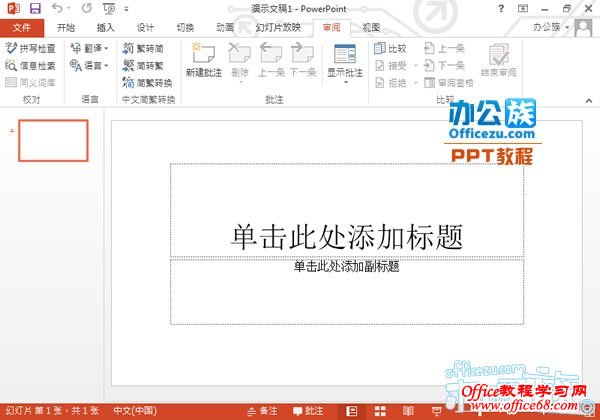Convert text with 简转繁
Image resolution: width=600 pixels, height=420 pixels.
click(143, 65)
